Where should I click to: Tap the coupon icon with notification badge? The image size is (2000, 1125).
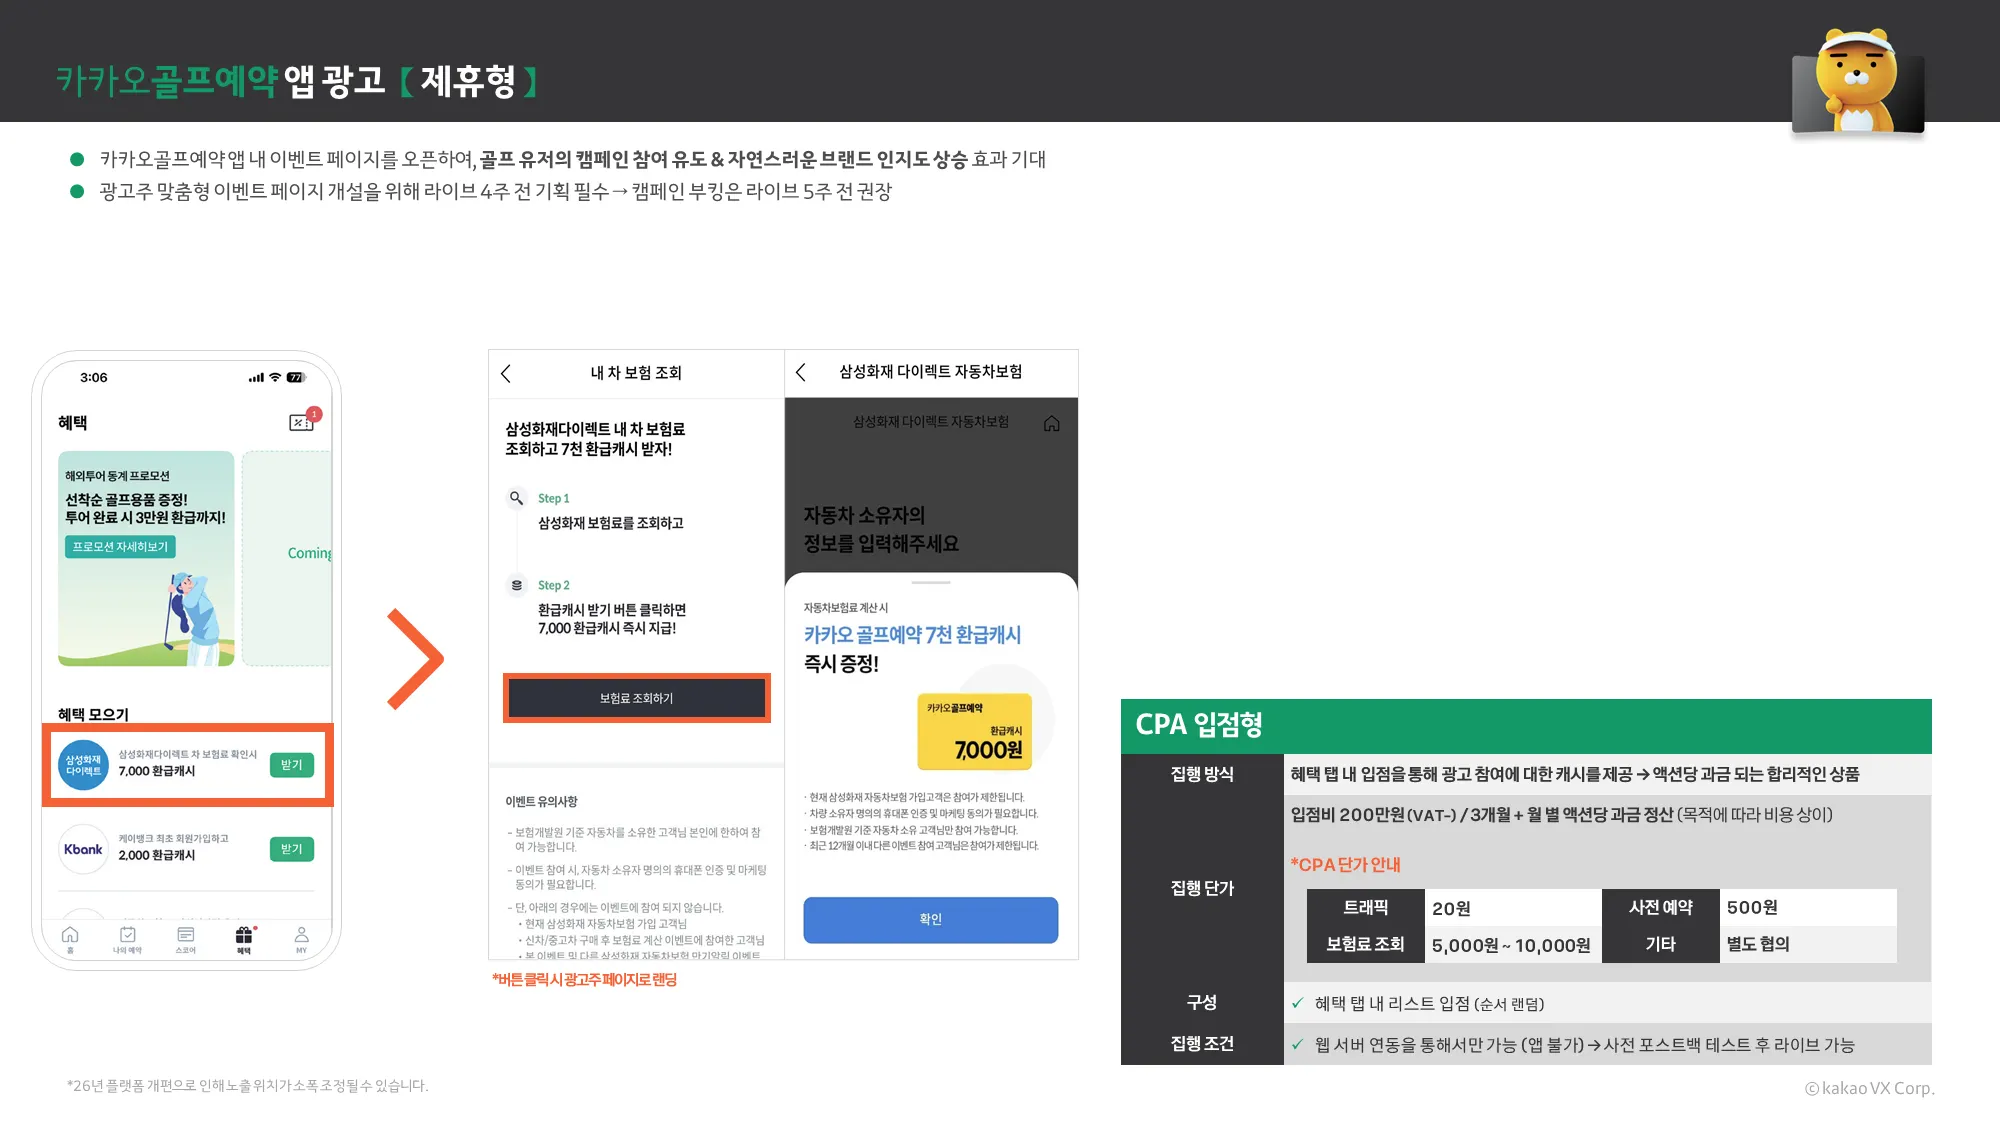click(301, 422)
